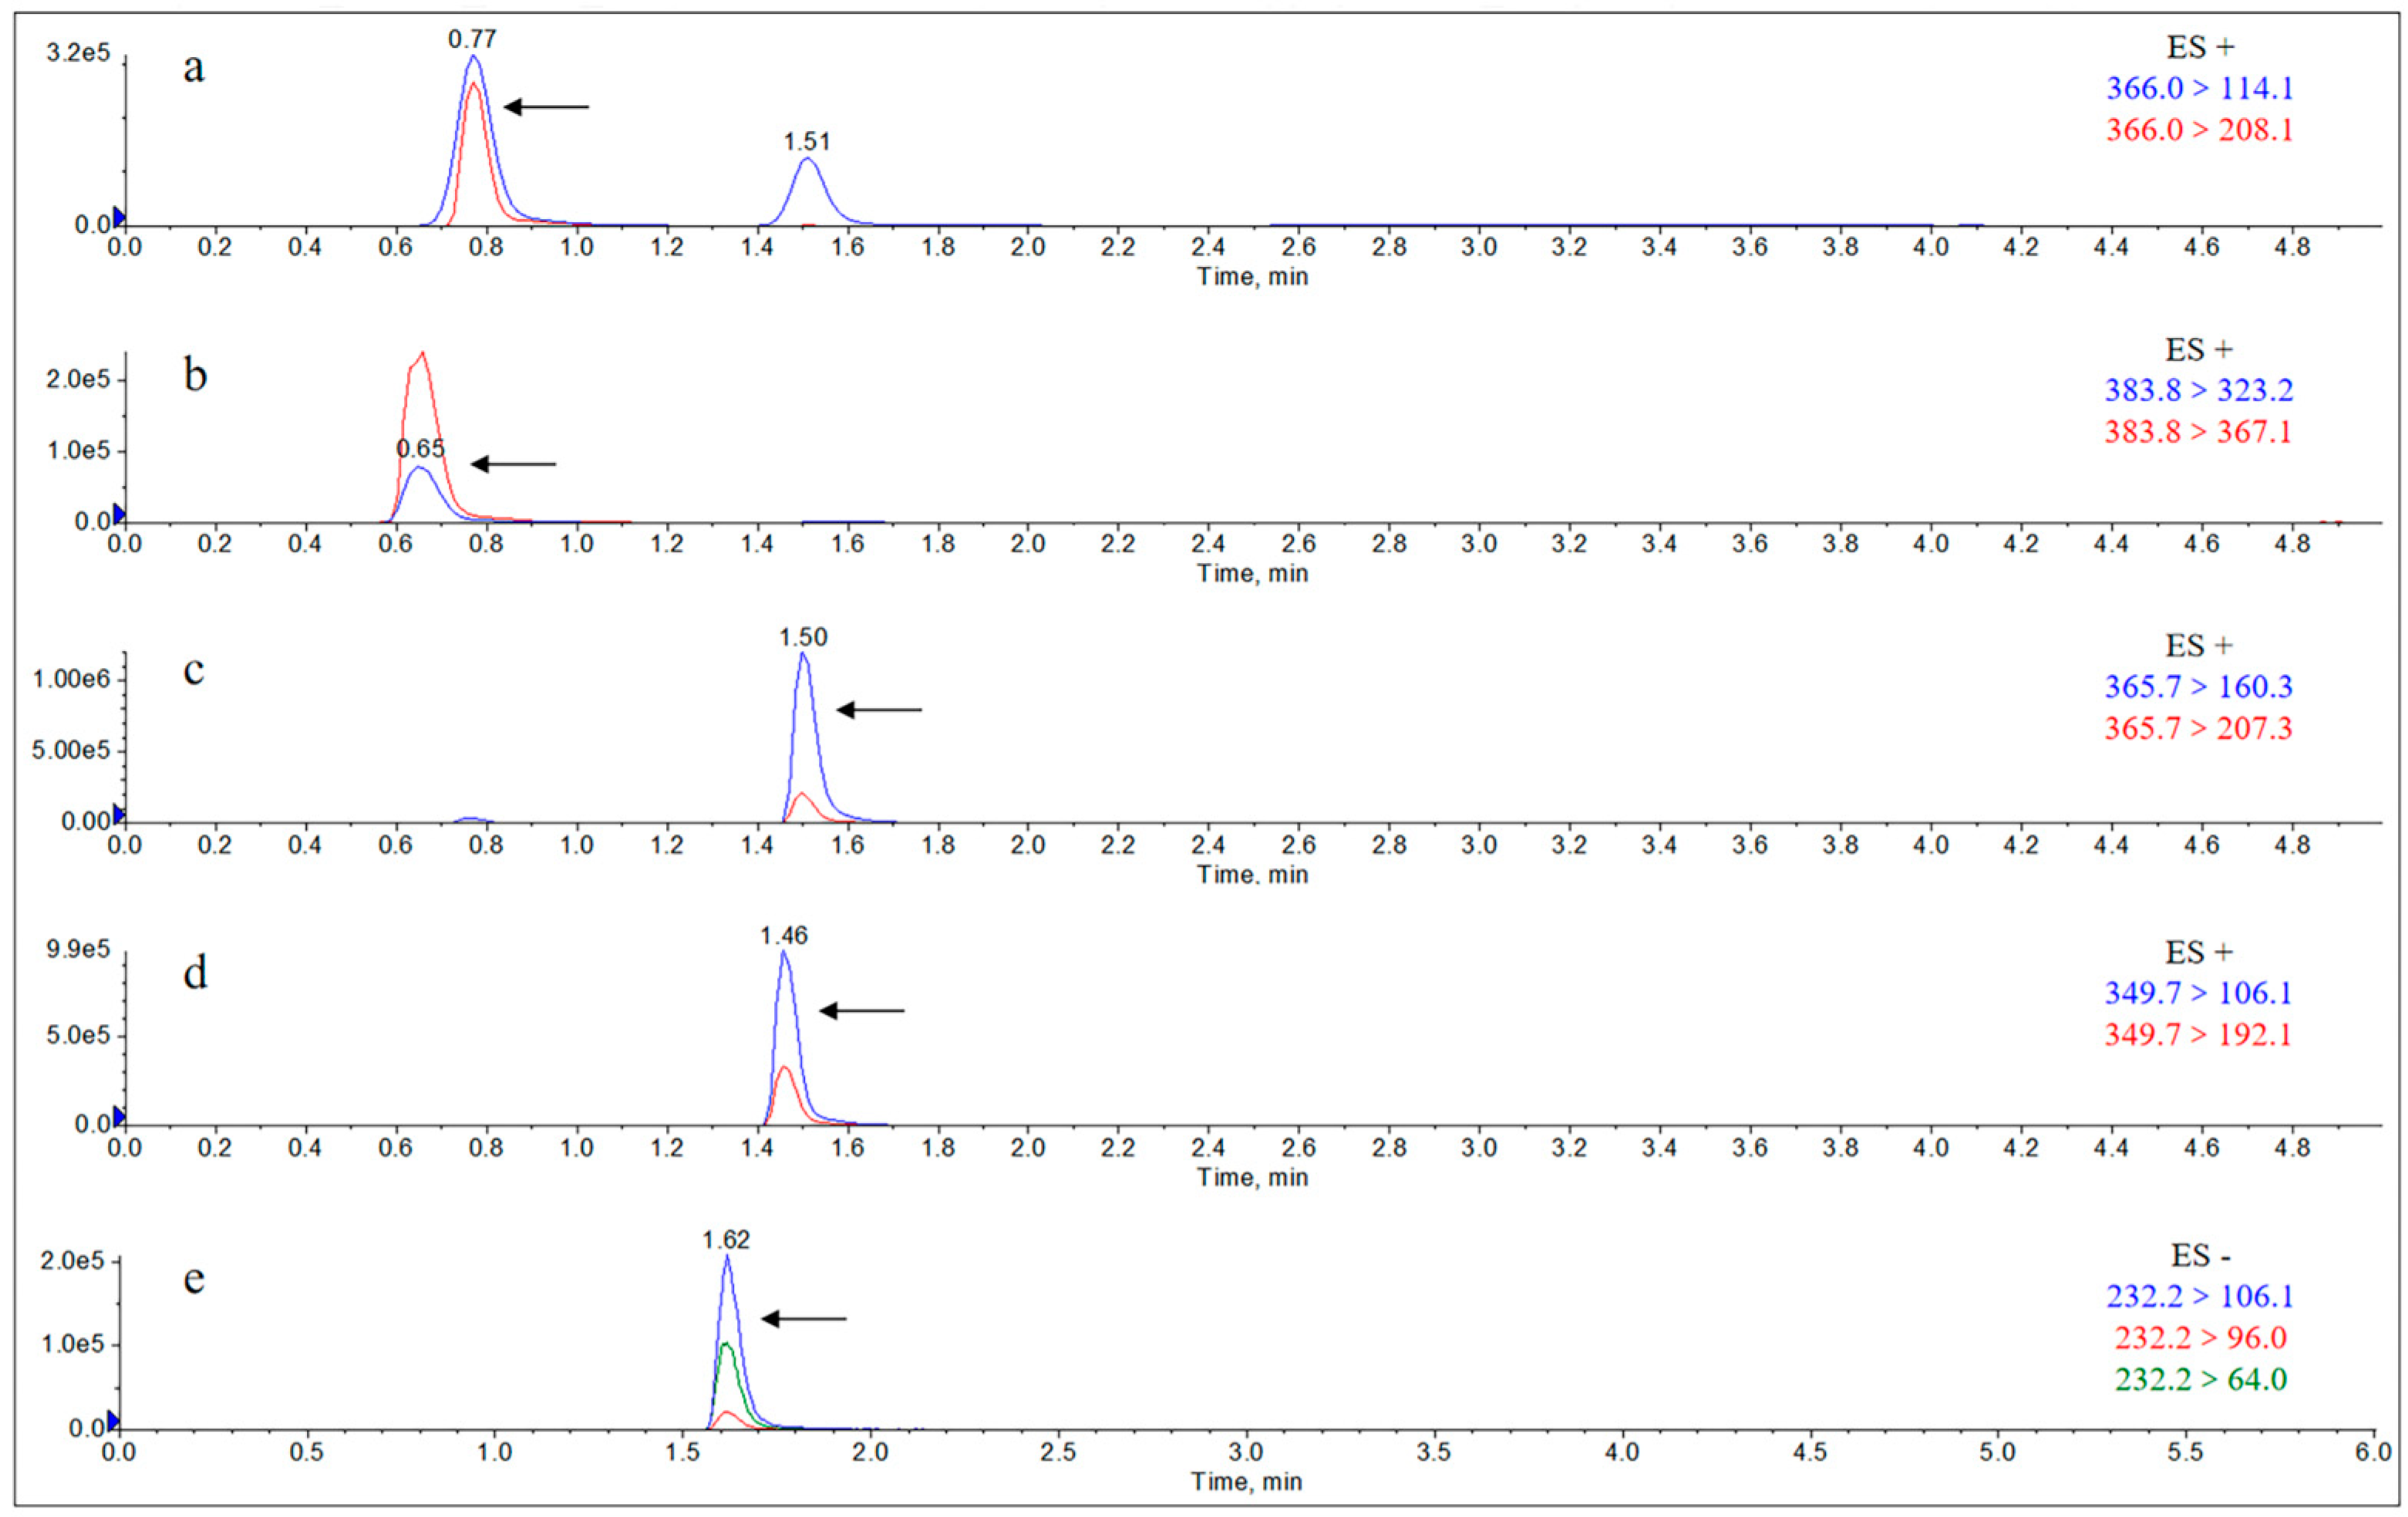Click the apex of the red peak in panel d

point(784,1067)
